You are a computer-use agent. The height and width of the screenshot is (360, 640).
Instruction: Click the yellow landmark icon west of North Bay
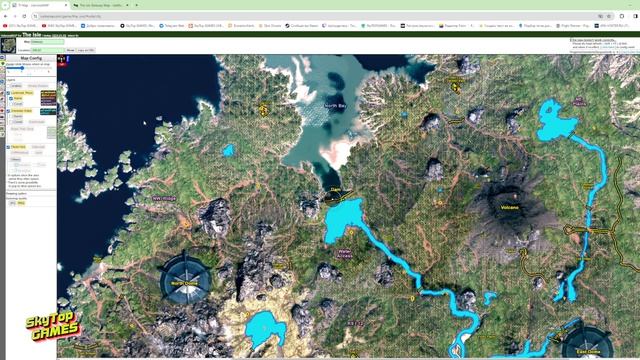pyautogui.click(x=264, y=109)
